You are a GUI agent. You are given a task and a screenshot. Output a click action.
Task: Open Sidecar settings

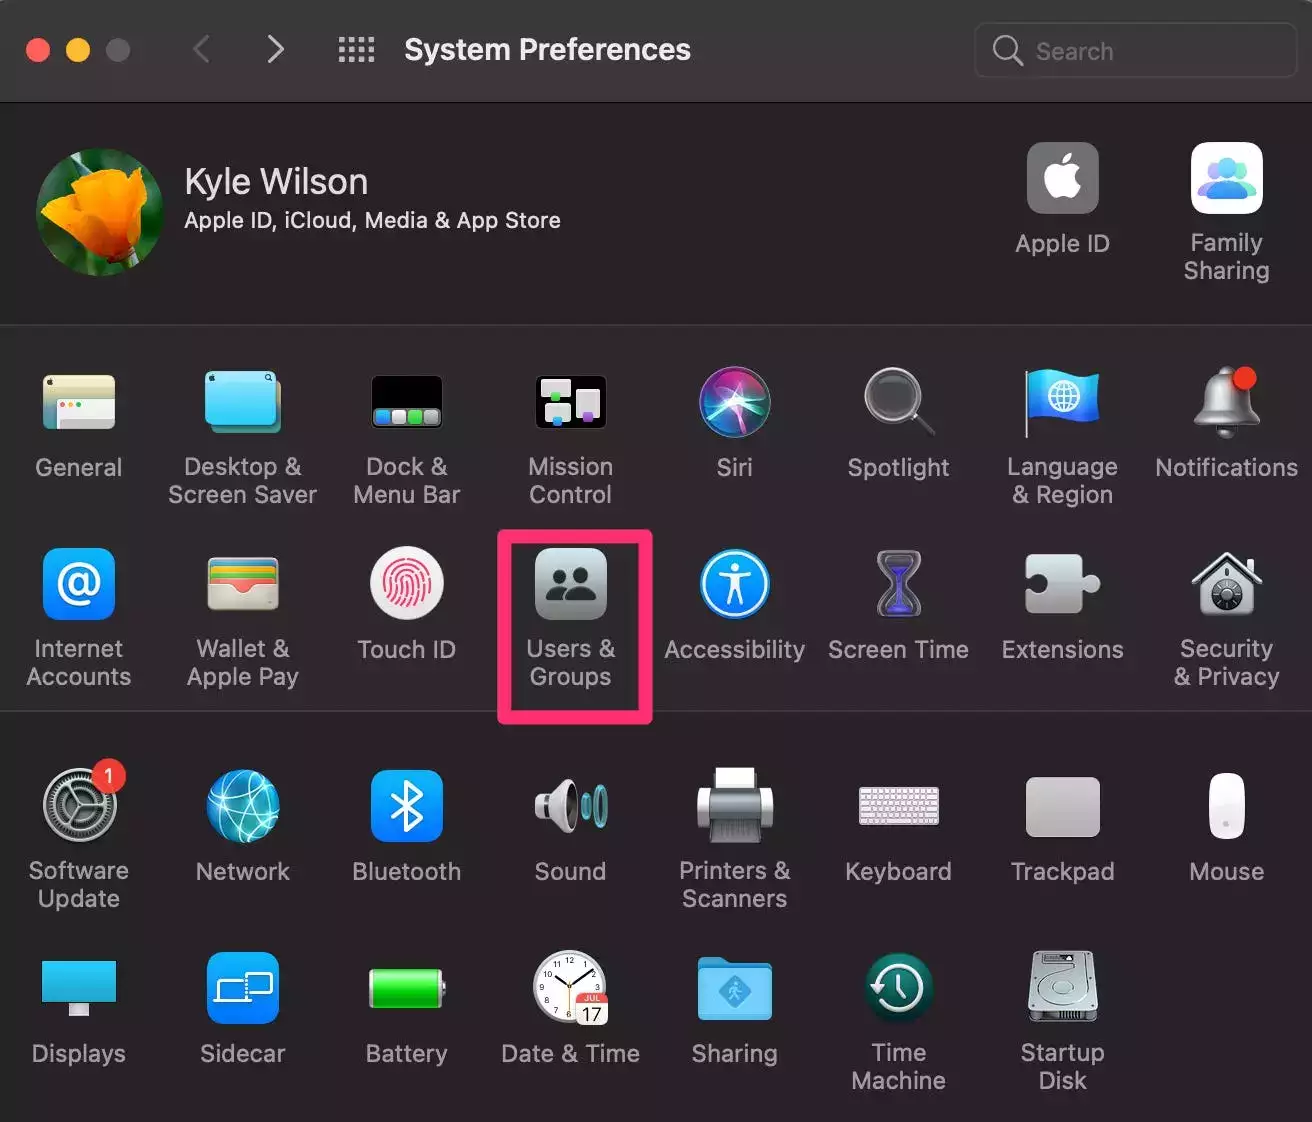pyautogui.click(x=242, y=989)
